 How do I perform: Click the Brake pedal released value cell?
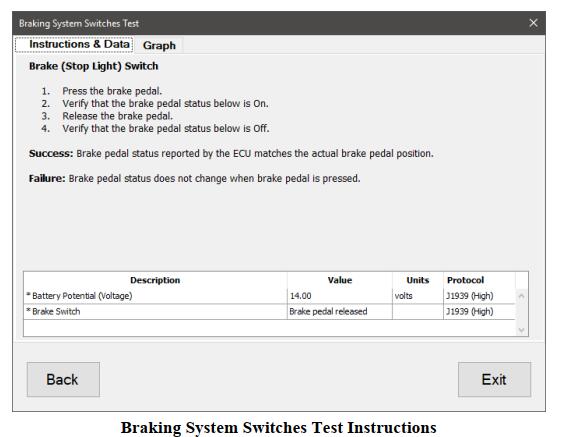coord(340,312)
